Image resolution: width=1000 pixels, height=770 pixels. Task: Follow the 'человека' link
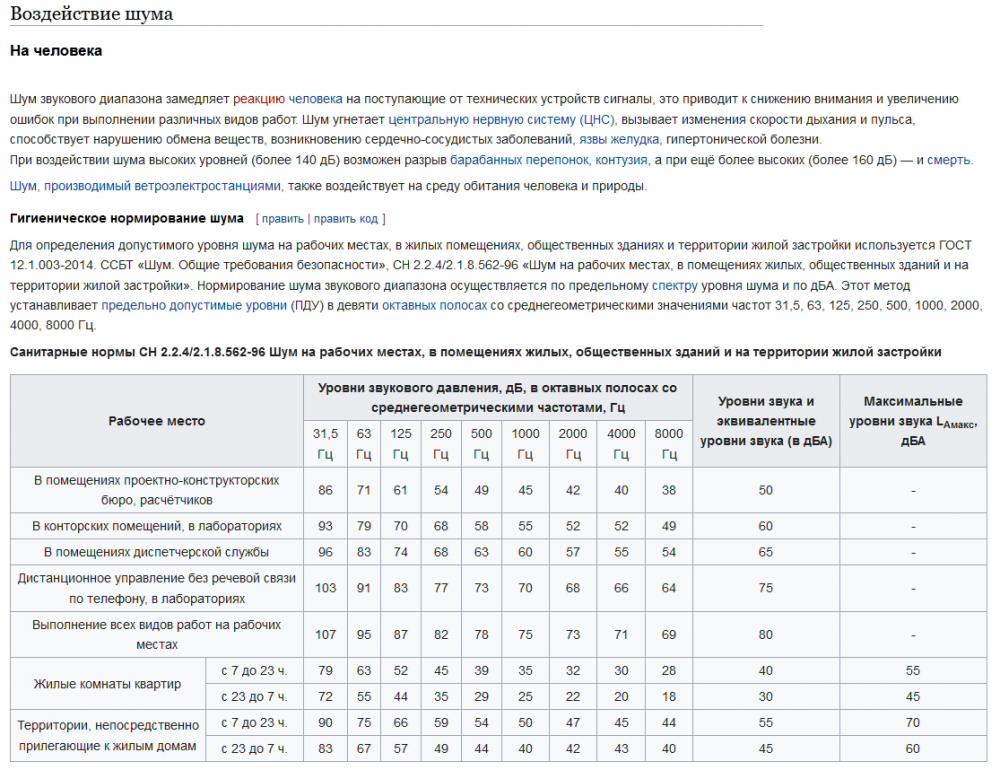pos(316,99)
